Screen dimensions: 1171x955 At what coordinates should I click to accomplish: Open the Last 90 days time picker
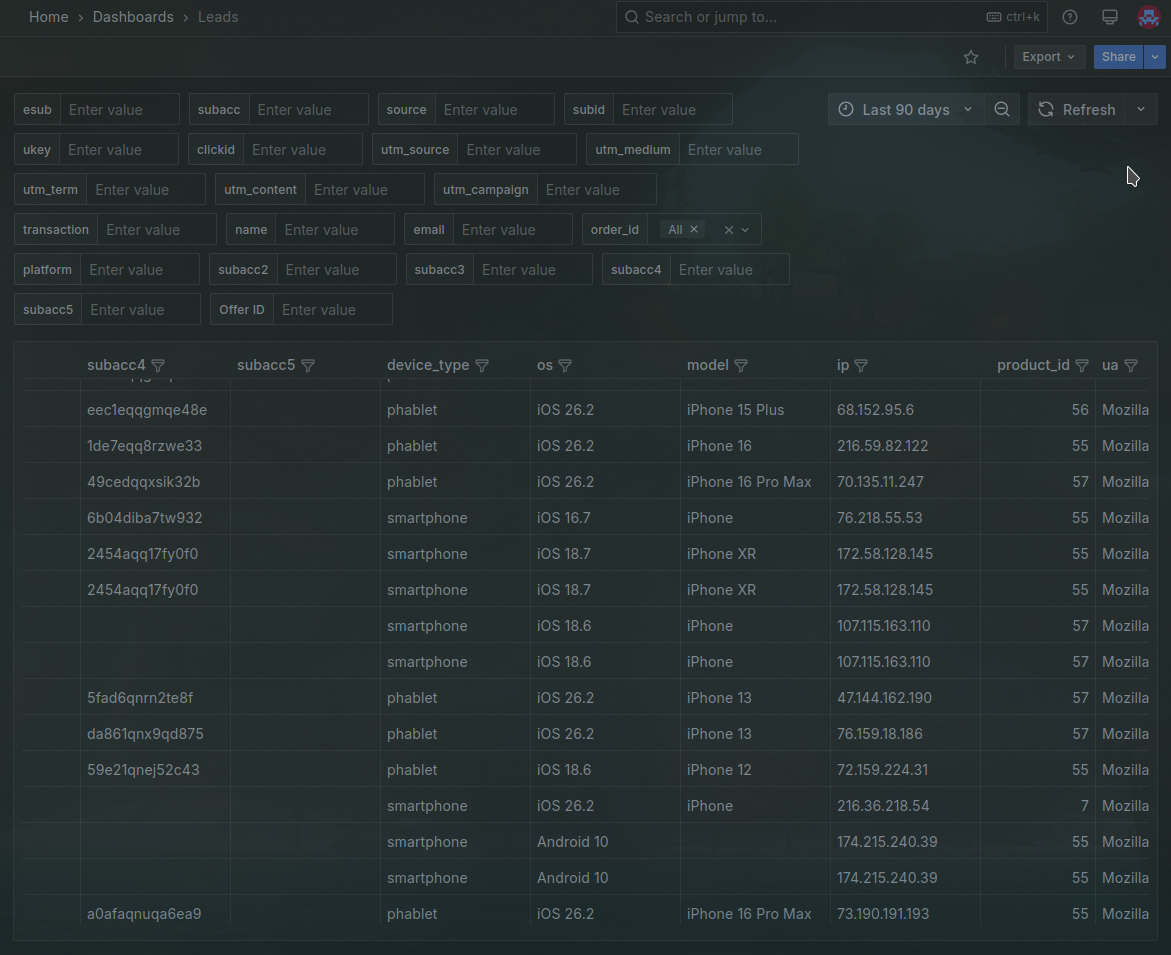pyautogui.click(x=905, y=110)
